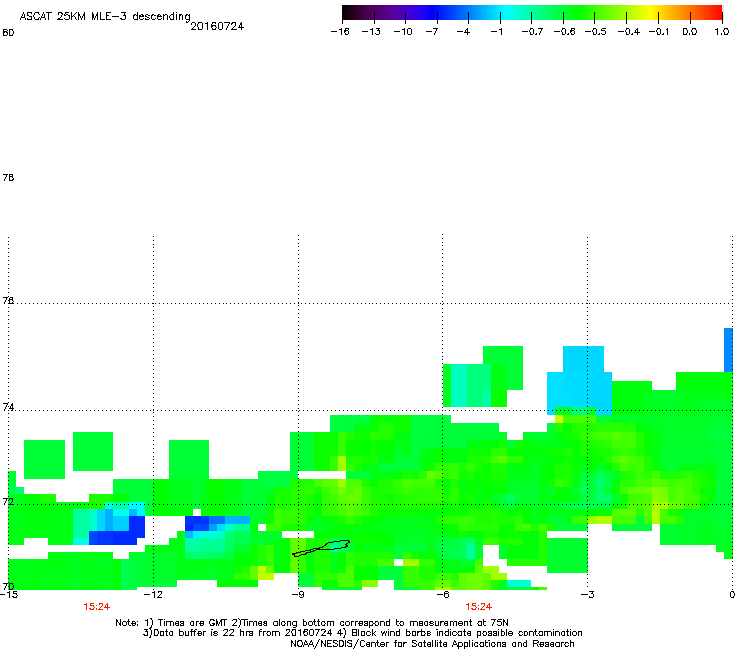
Task: Click the black island outline near -9 longitude
Action: 321,548
